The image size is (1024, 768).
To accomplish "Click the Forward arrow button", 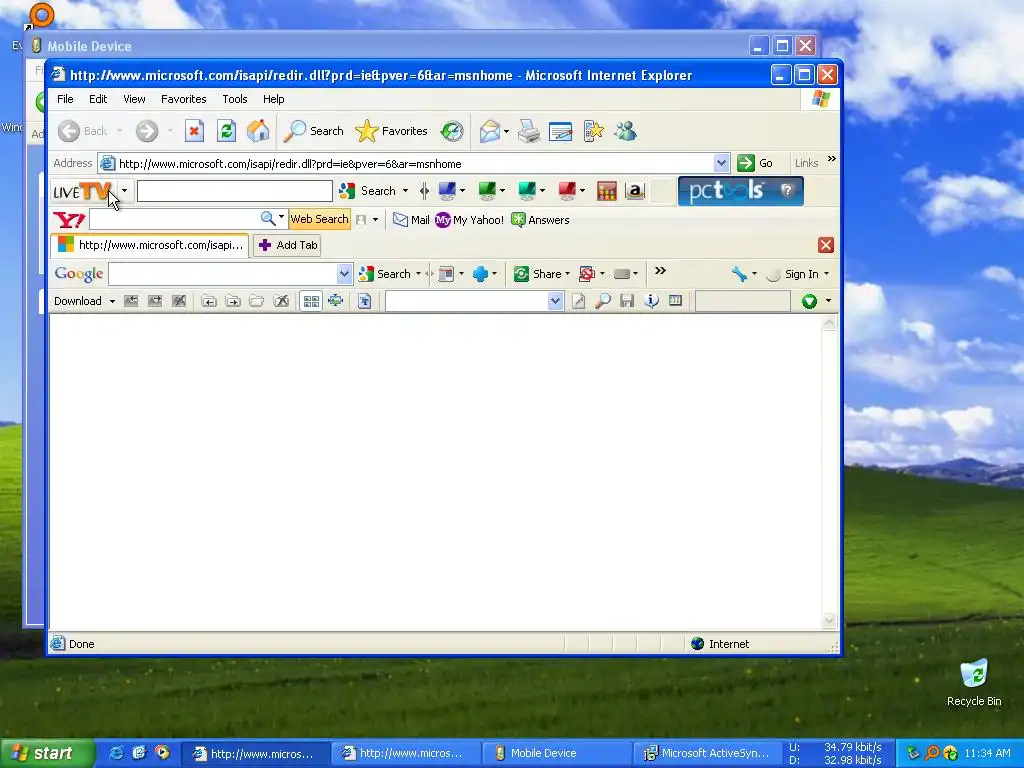I will point(147,131).
